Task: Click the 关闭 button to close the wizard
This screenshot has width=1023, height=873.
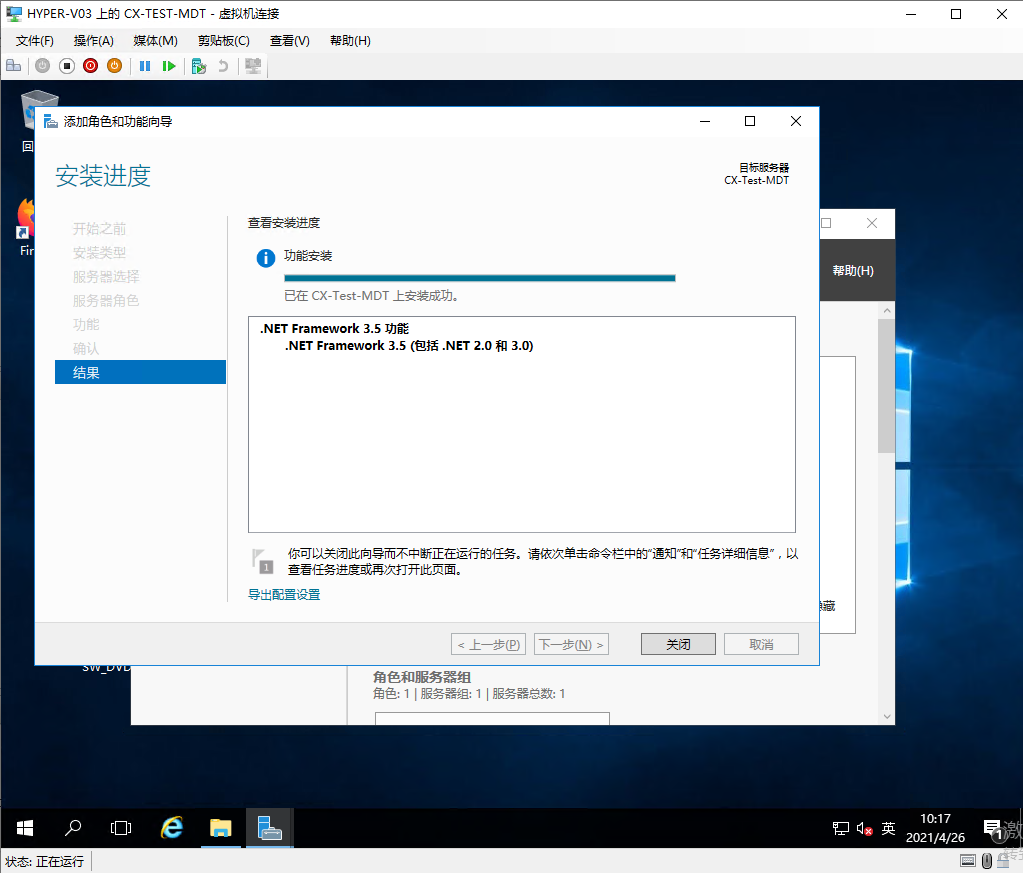Action: [678, 643]
